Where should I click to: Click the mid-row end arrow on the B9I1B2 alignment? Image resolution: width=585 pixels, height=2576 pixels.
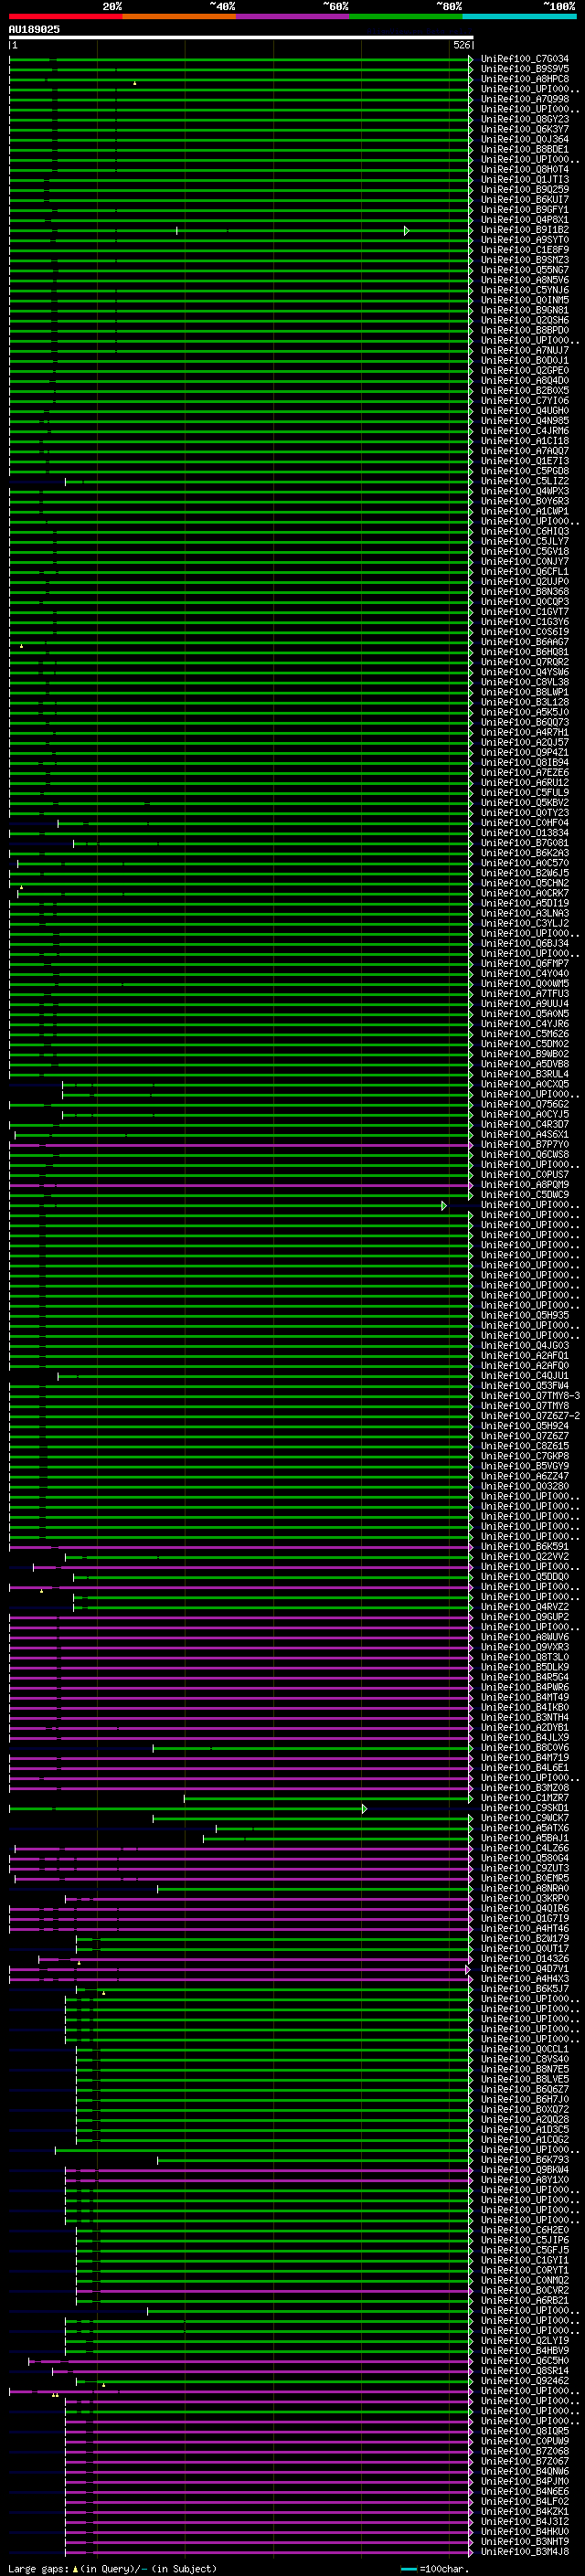(406, 231)
